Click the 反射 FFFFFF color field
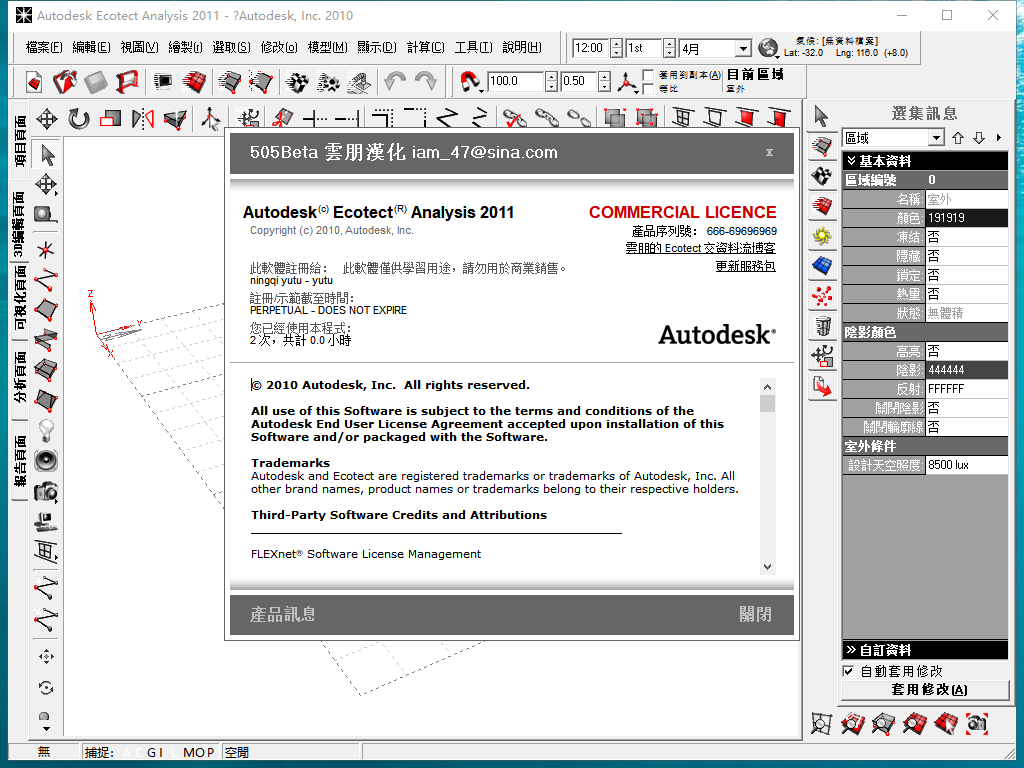Image resolution: width=1024 pixels, height=768 pixels. point(967,389)
